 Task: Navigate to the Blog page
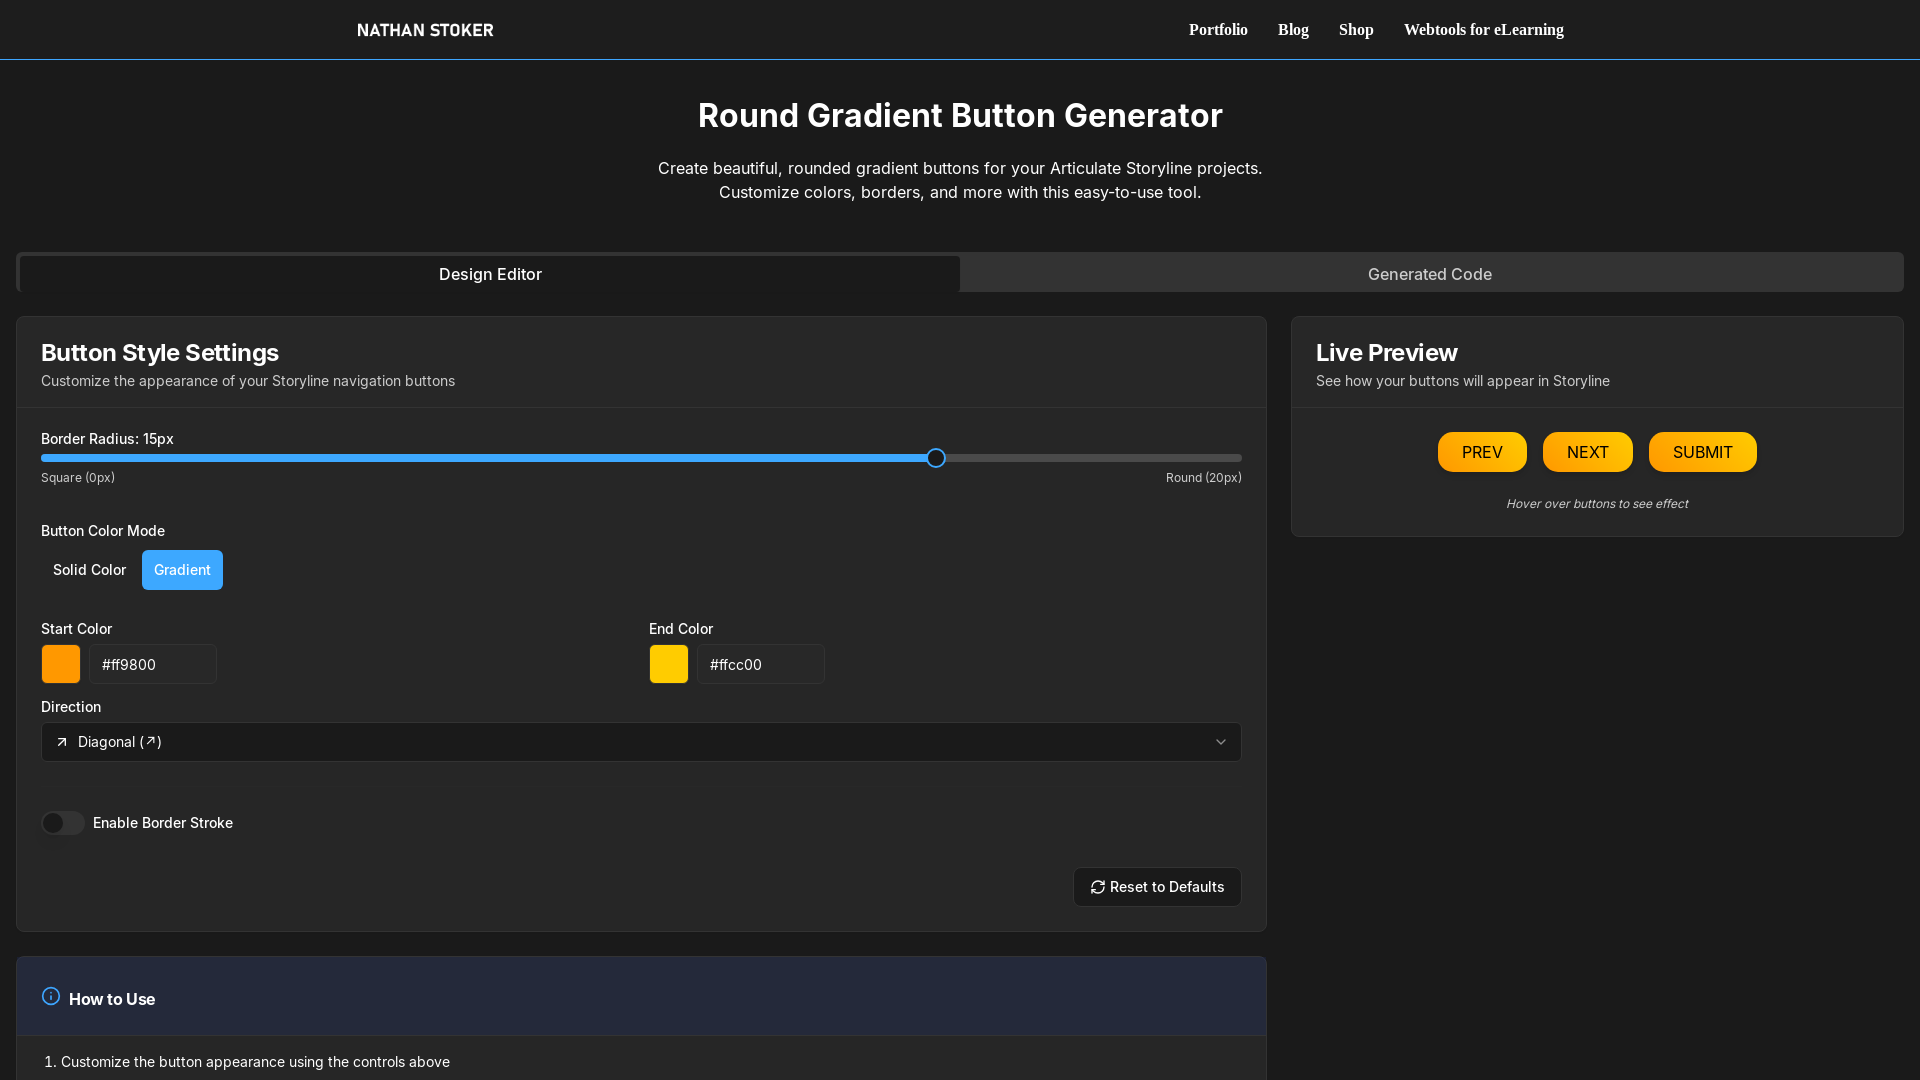pyautogui.click(x=1292, y=29)
